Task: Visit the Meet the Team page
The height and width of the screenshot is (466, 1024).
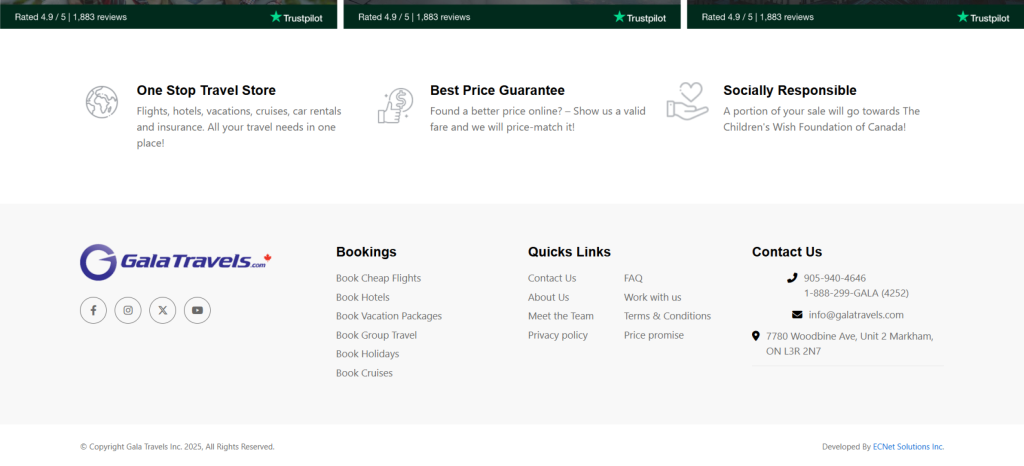Action: tap(560, 316)
